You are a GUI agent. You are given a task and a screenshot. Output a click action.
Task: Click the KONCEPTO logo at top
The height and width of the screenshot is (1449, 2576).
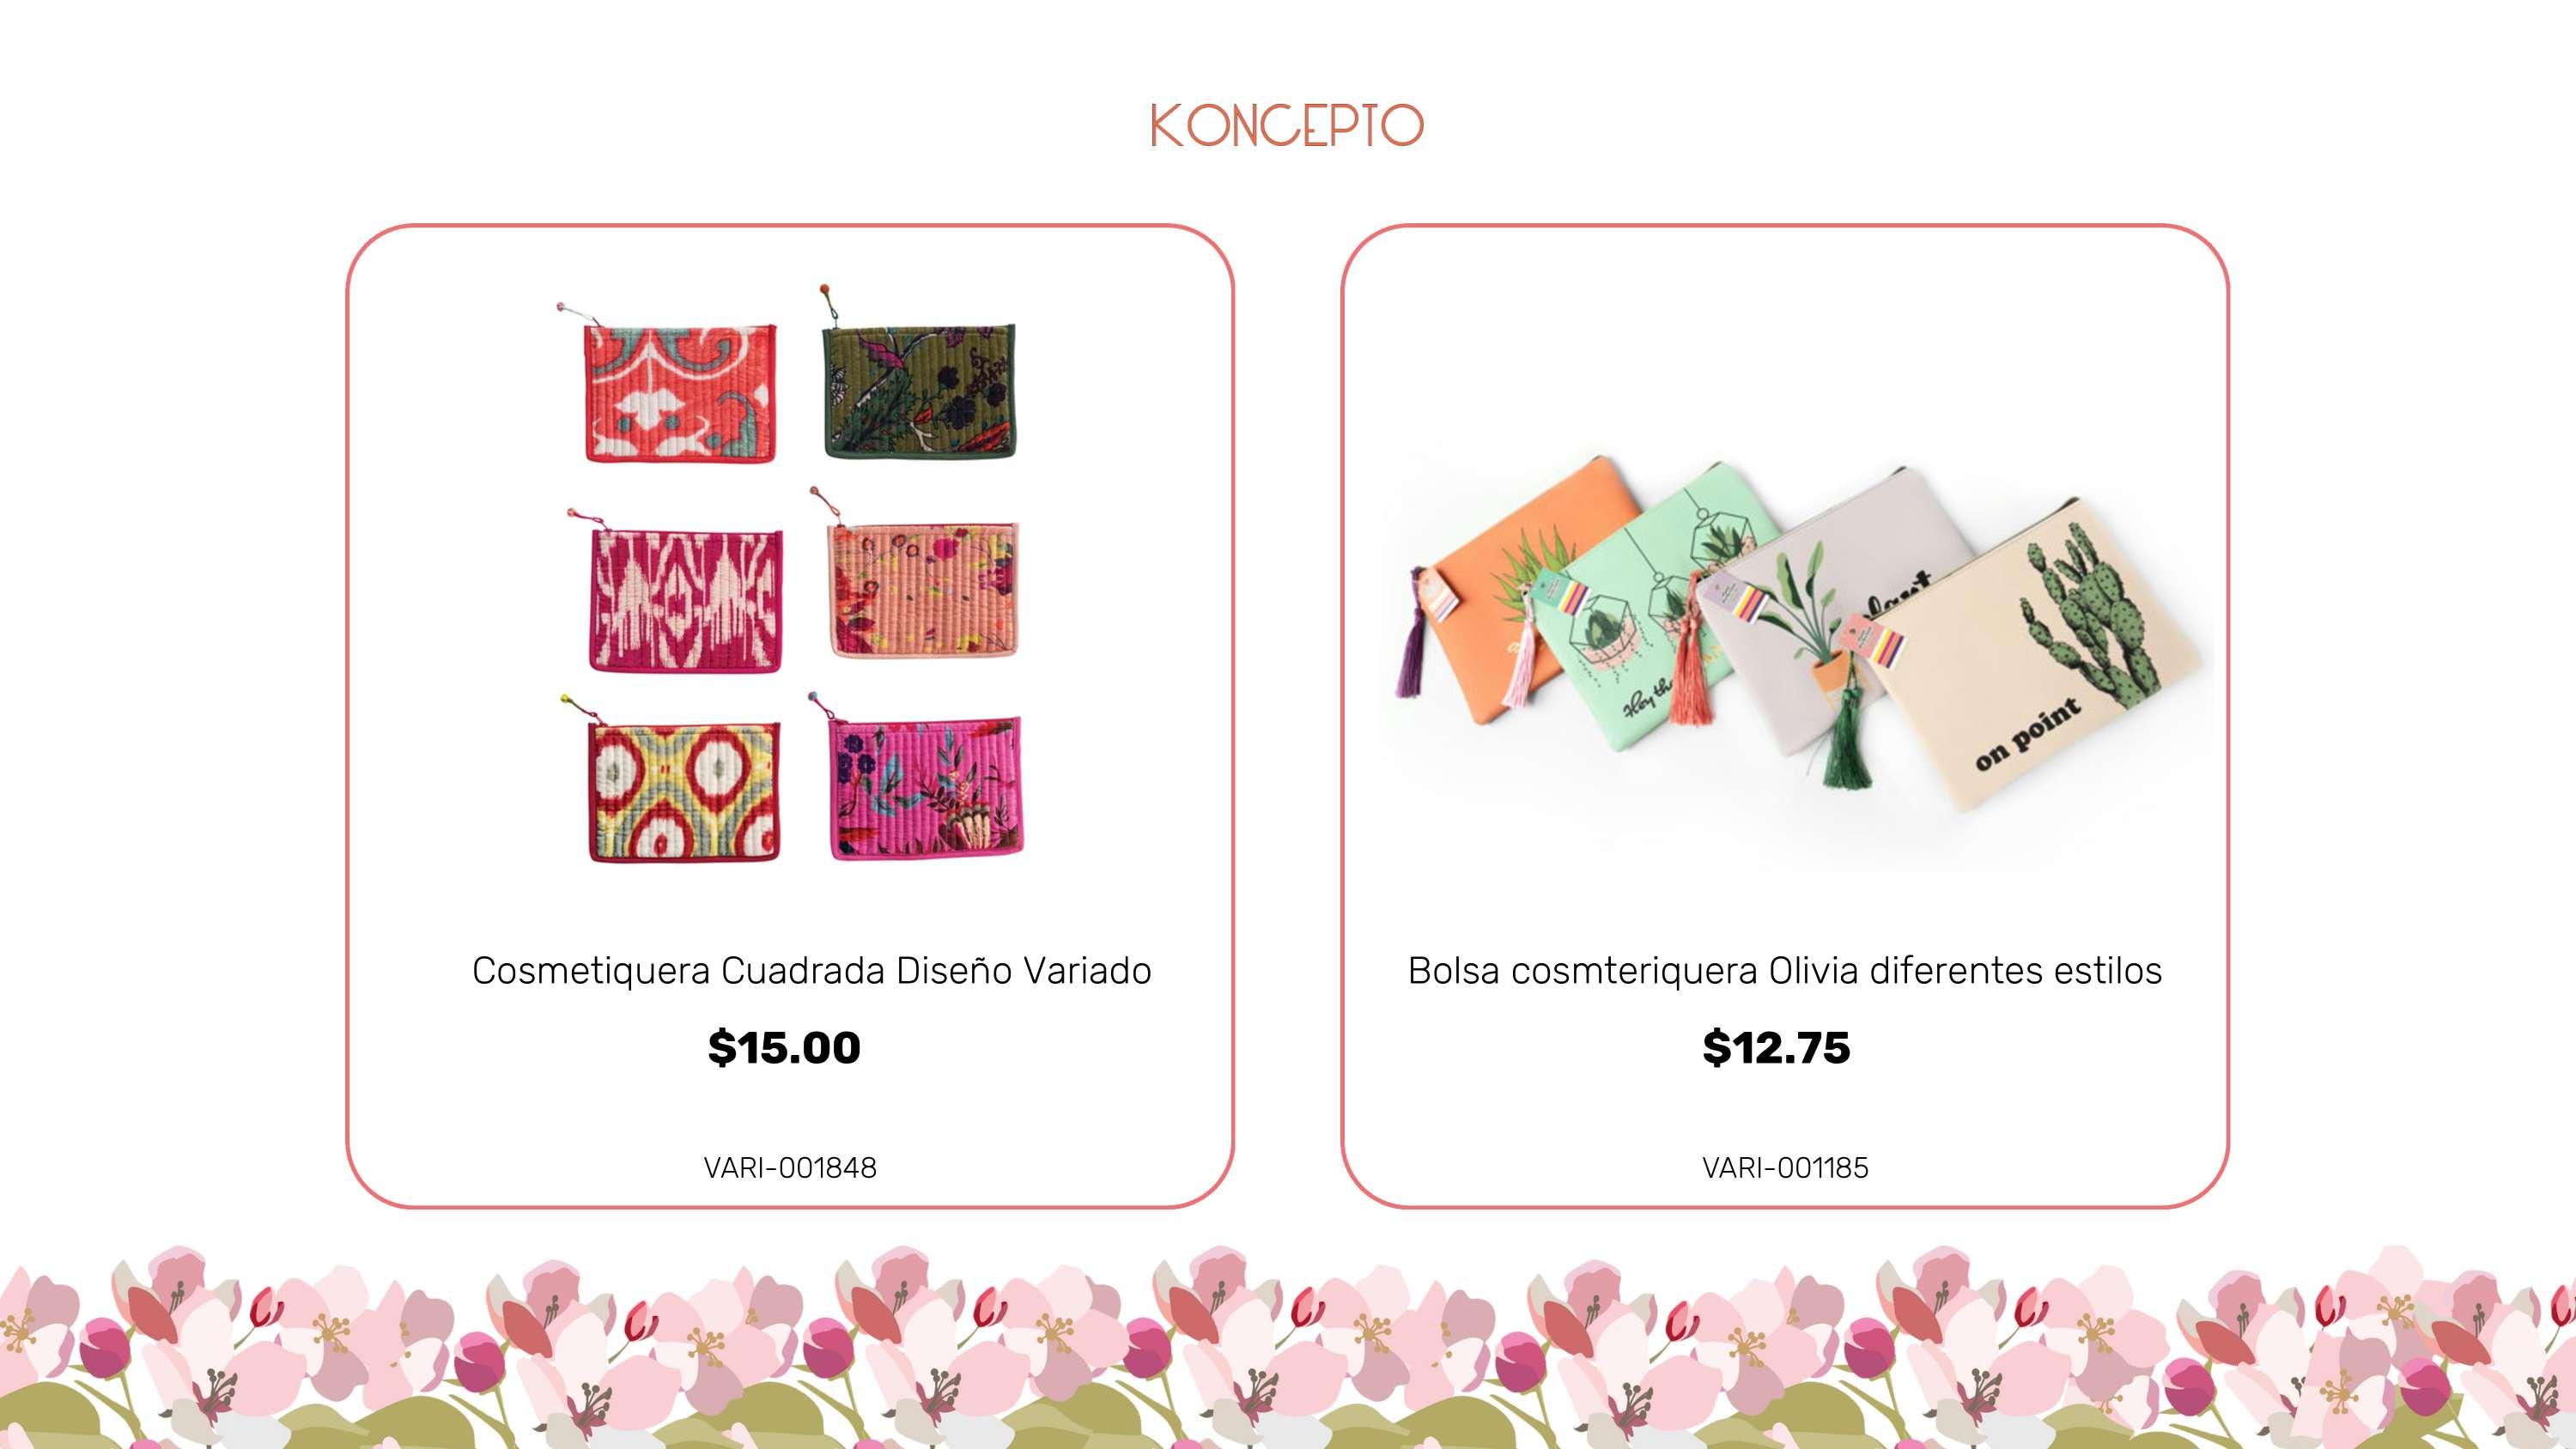pyautogui.click(x=1287, y=126)
